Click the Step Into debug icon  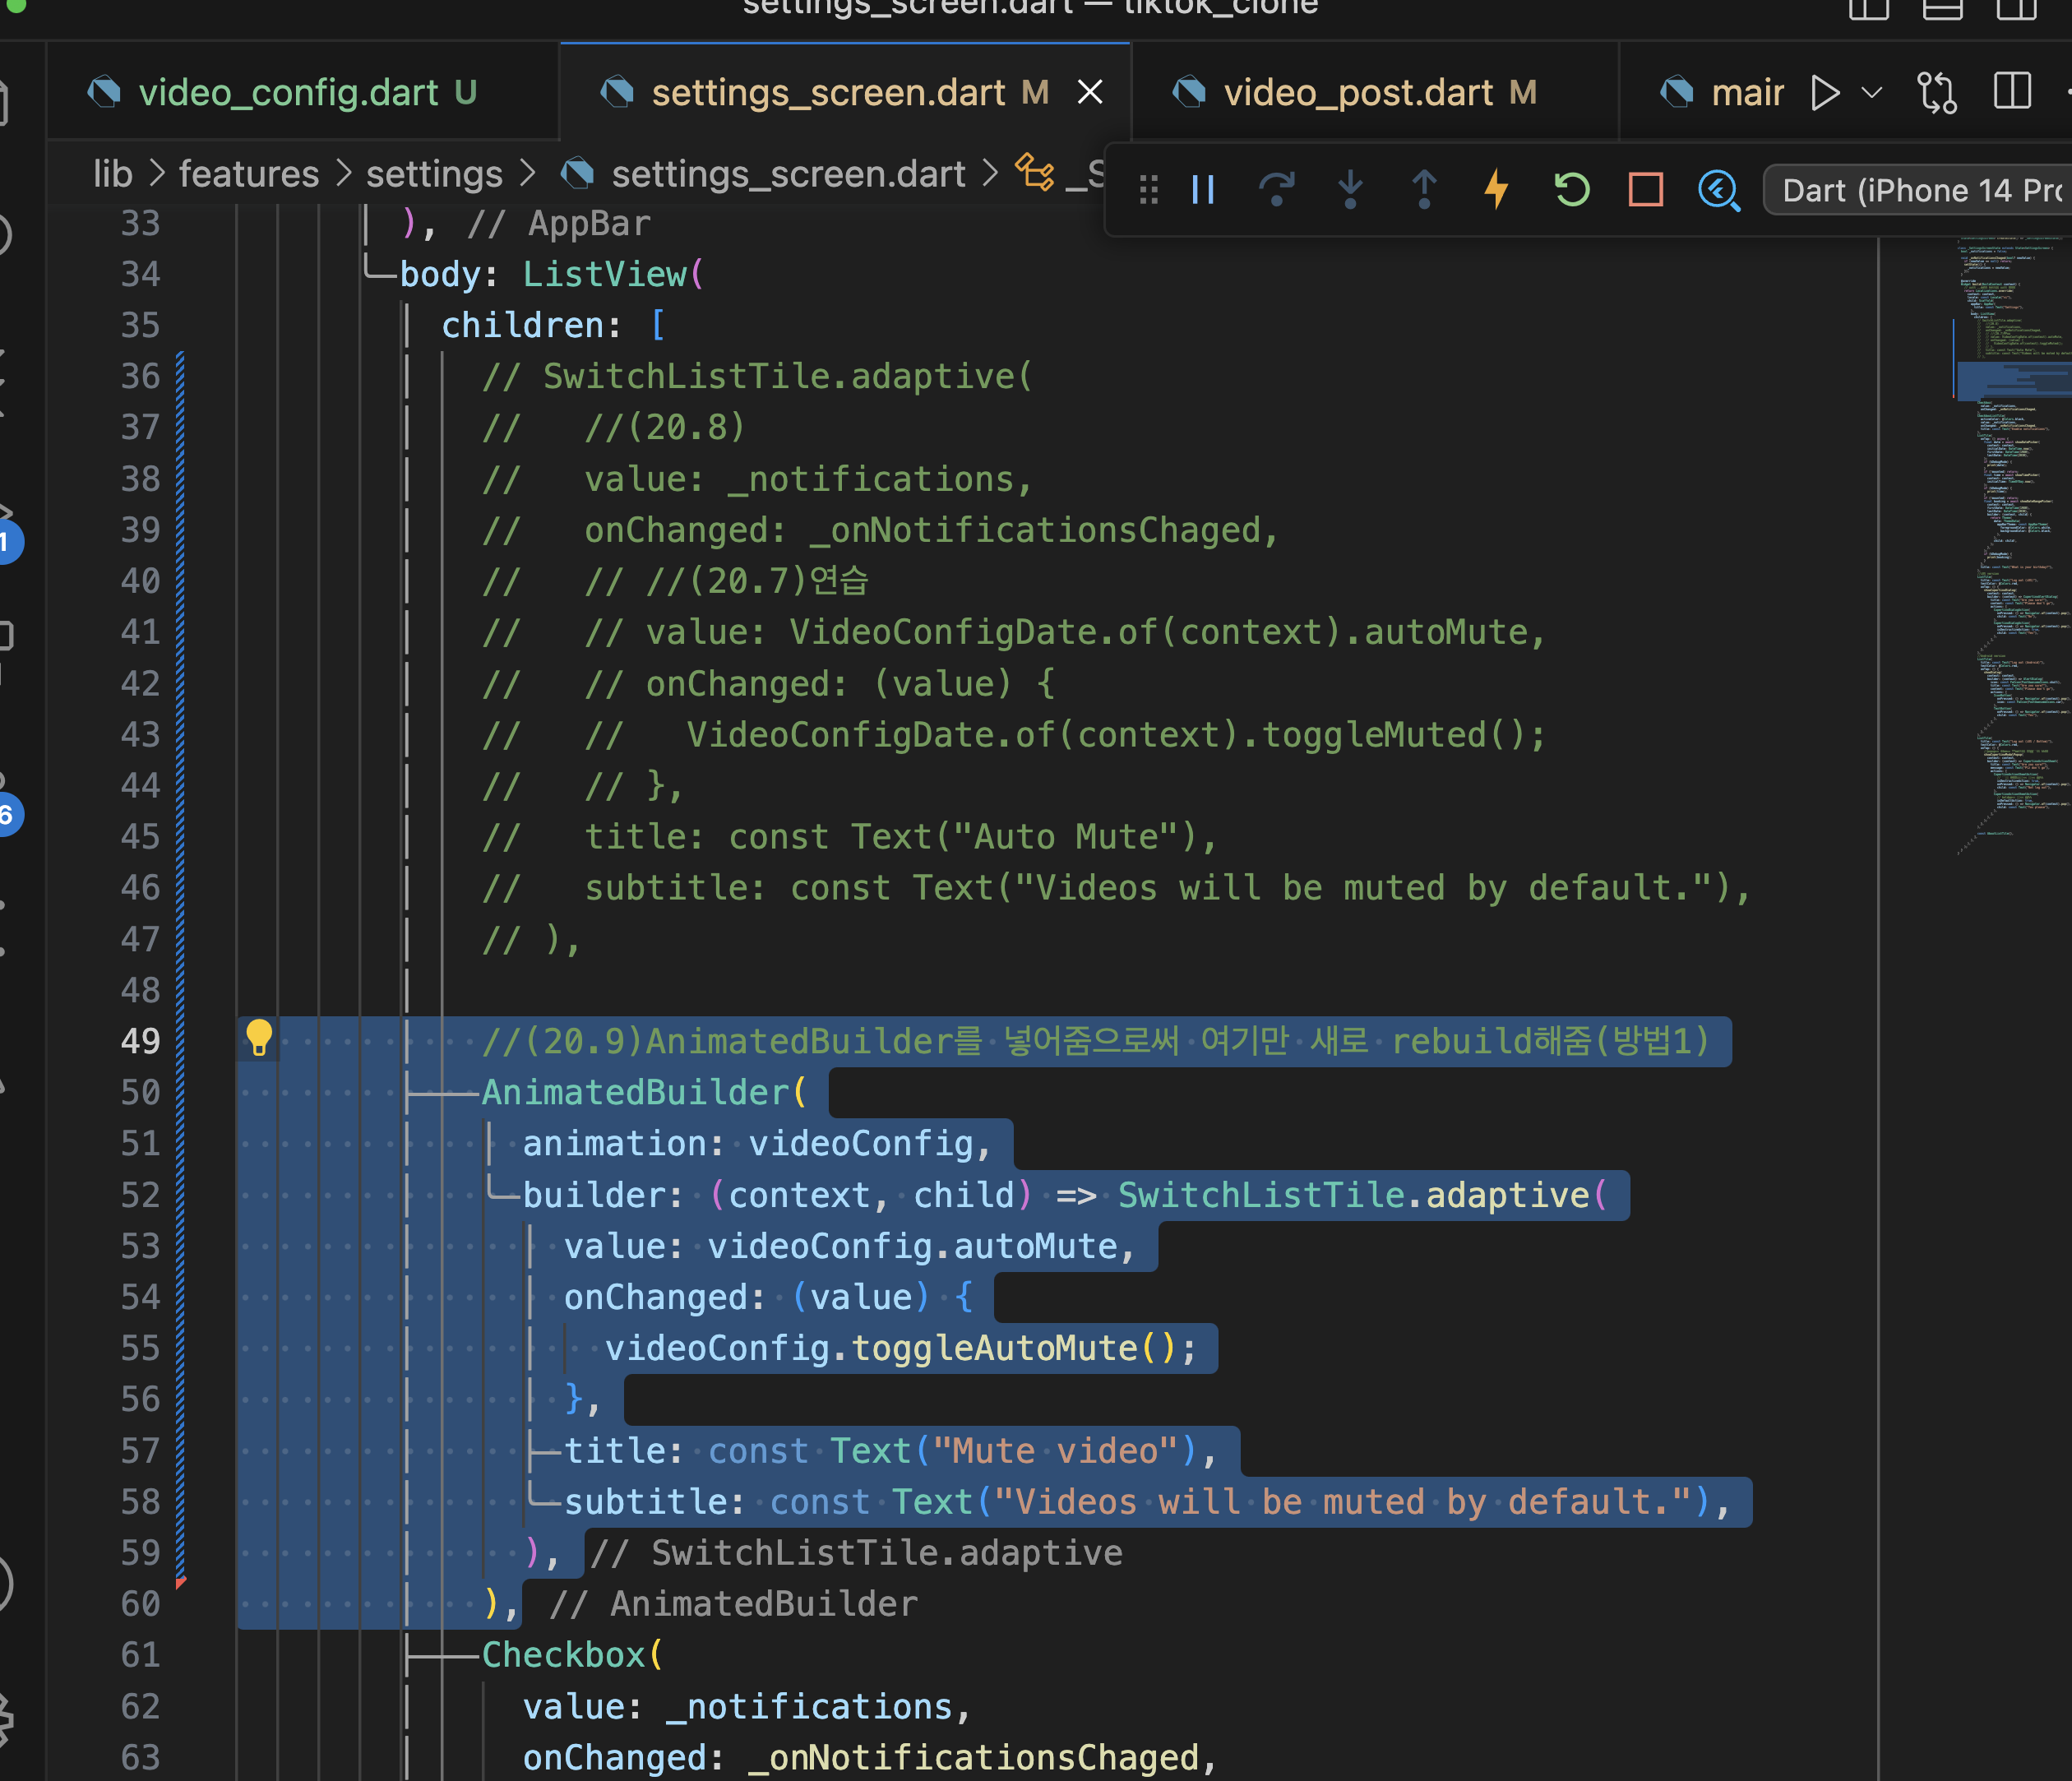pyautogui.click(x=1350, y=190)
